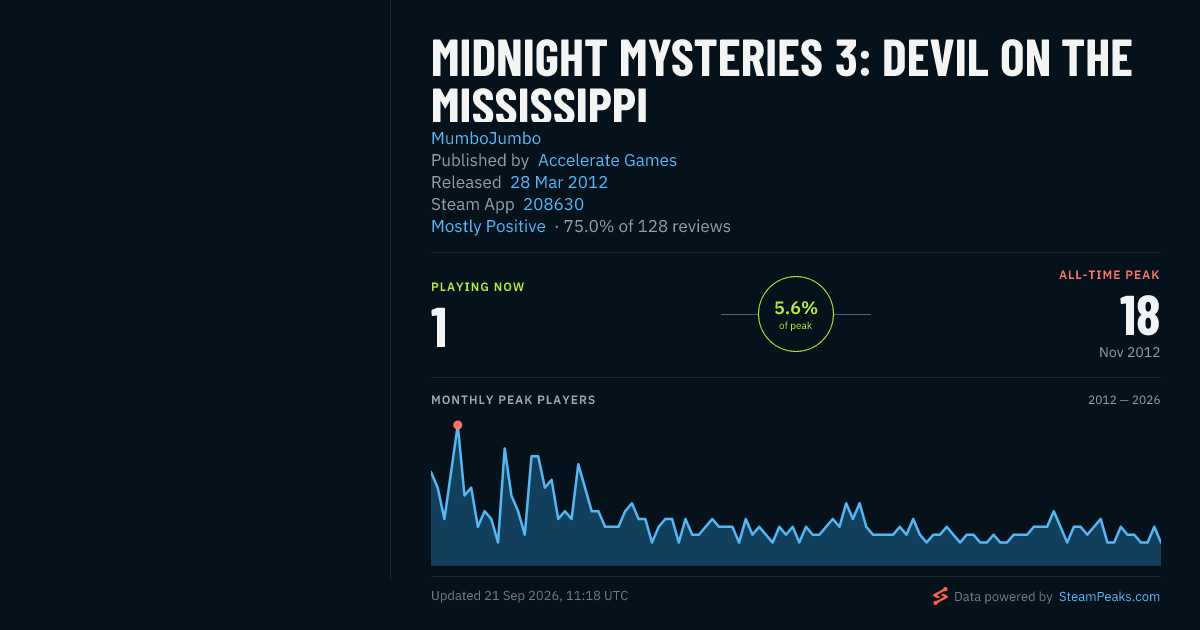Viewport: 1200px width, 630px height.
Task: Open the MumboJumbo developer link
Action: pyautogui.click(x=486, y=138)
